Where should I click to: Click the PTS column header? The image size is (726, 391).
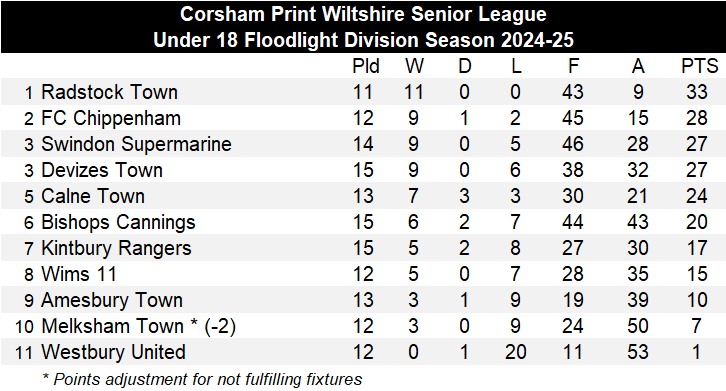[x=699, y=66]
